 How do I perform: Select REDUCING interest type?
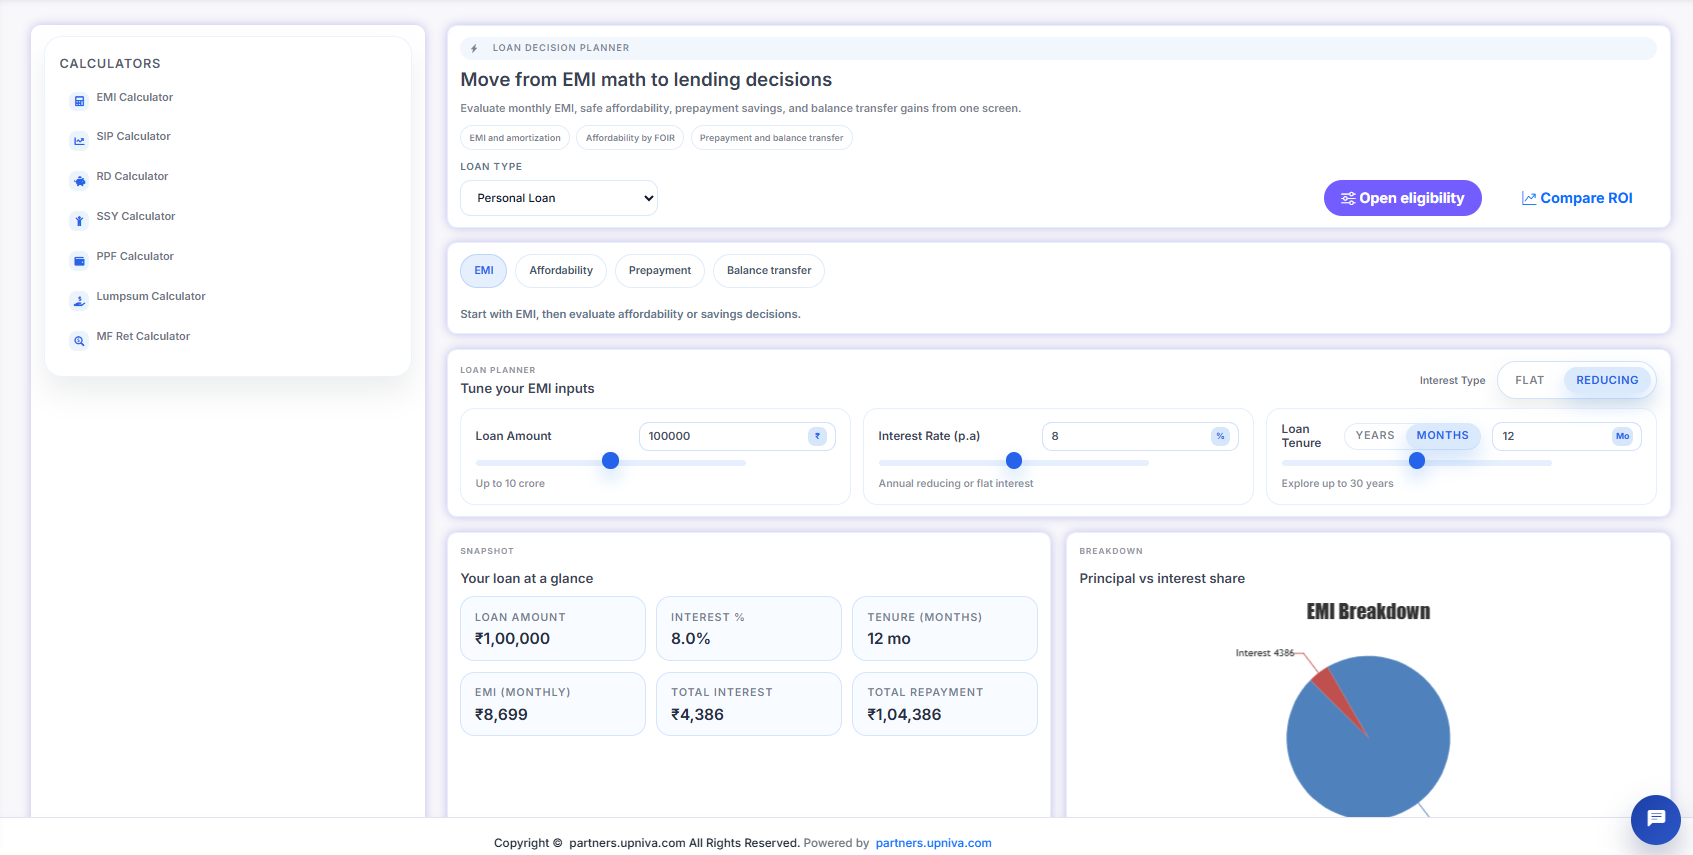click(1607, 380)
